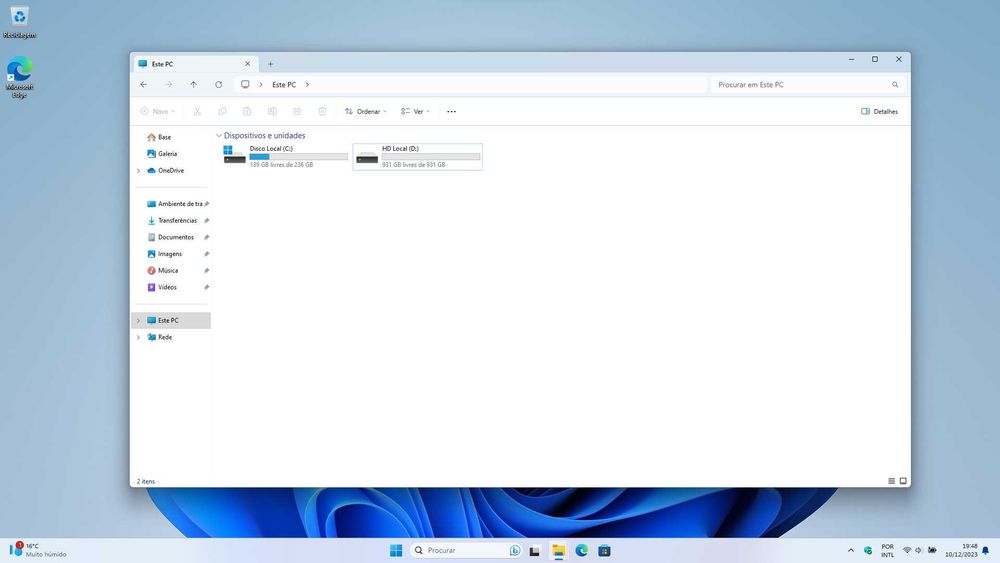Add a new tab with plus
The height and width of the screenshot is (563, 1000).
point(270,64)
